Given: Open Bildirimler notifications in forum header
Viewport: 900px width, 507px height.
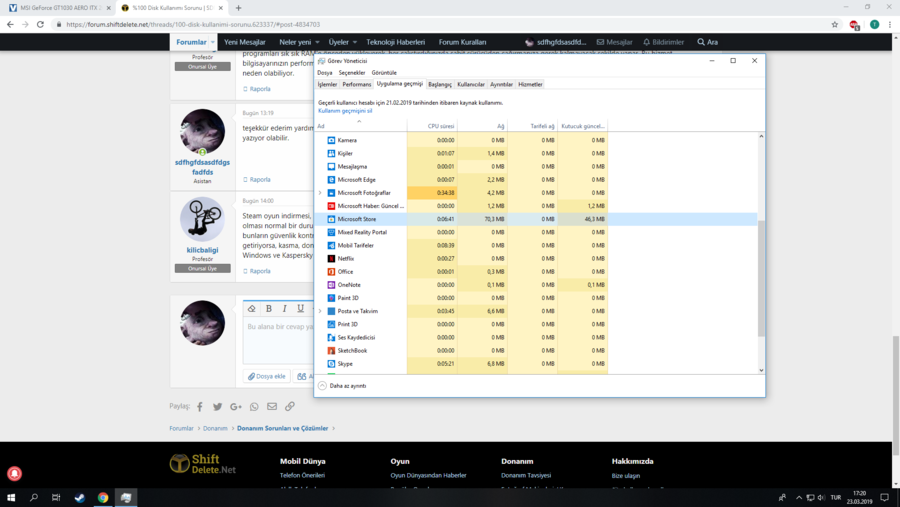Looking at the screenshot, I should pyautogui.click(x=663, y=42).
